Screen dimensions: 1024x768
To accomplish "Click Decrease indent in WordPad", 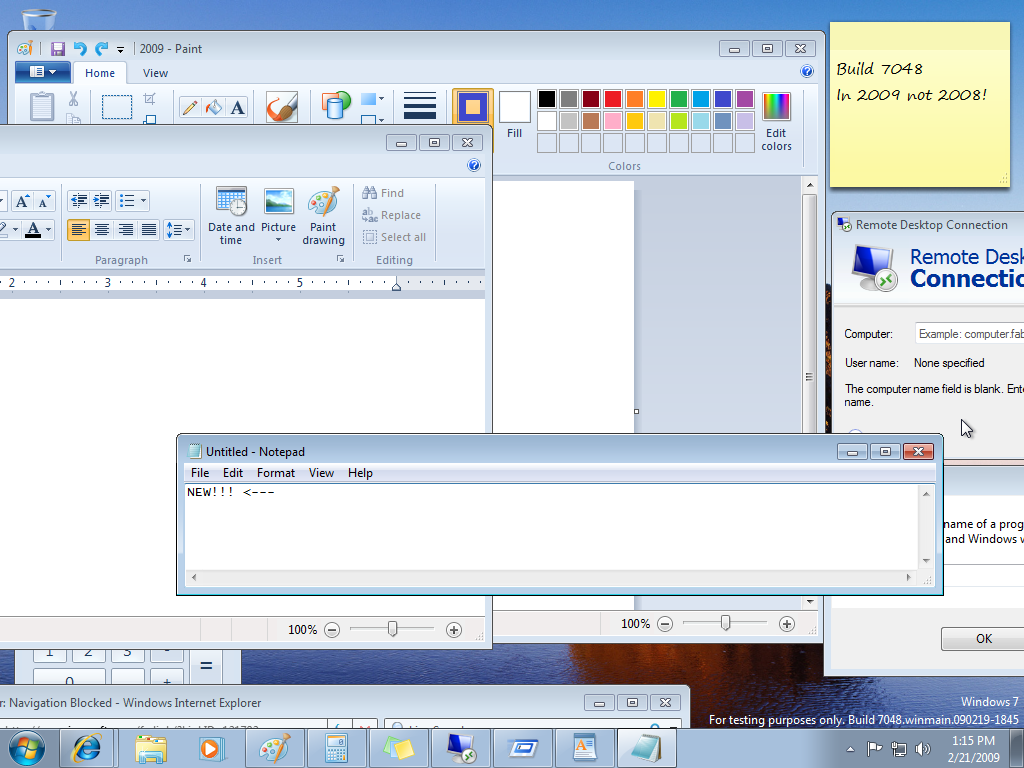I will 79,200.
